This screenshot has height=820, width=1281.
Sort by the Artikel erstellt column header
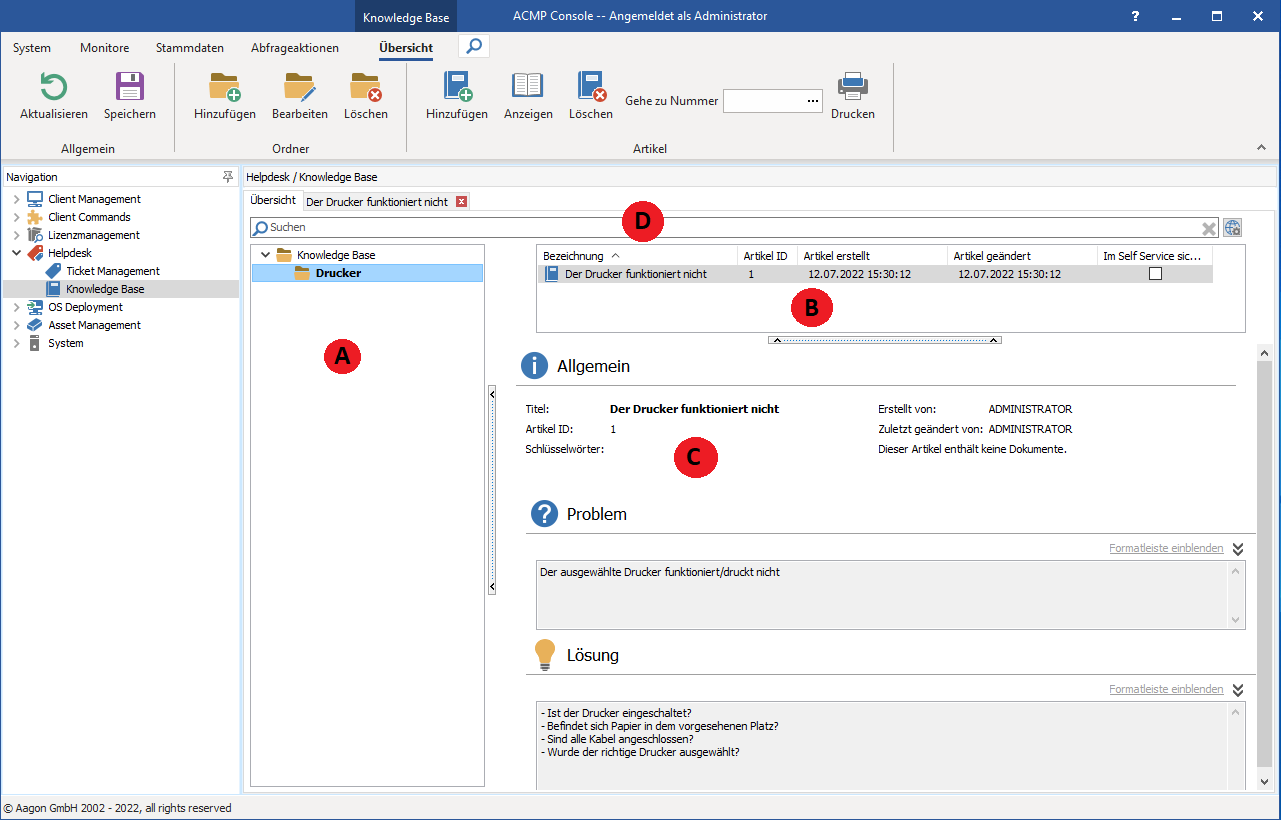(x=872, y=256)
